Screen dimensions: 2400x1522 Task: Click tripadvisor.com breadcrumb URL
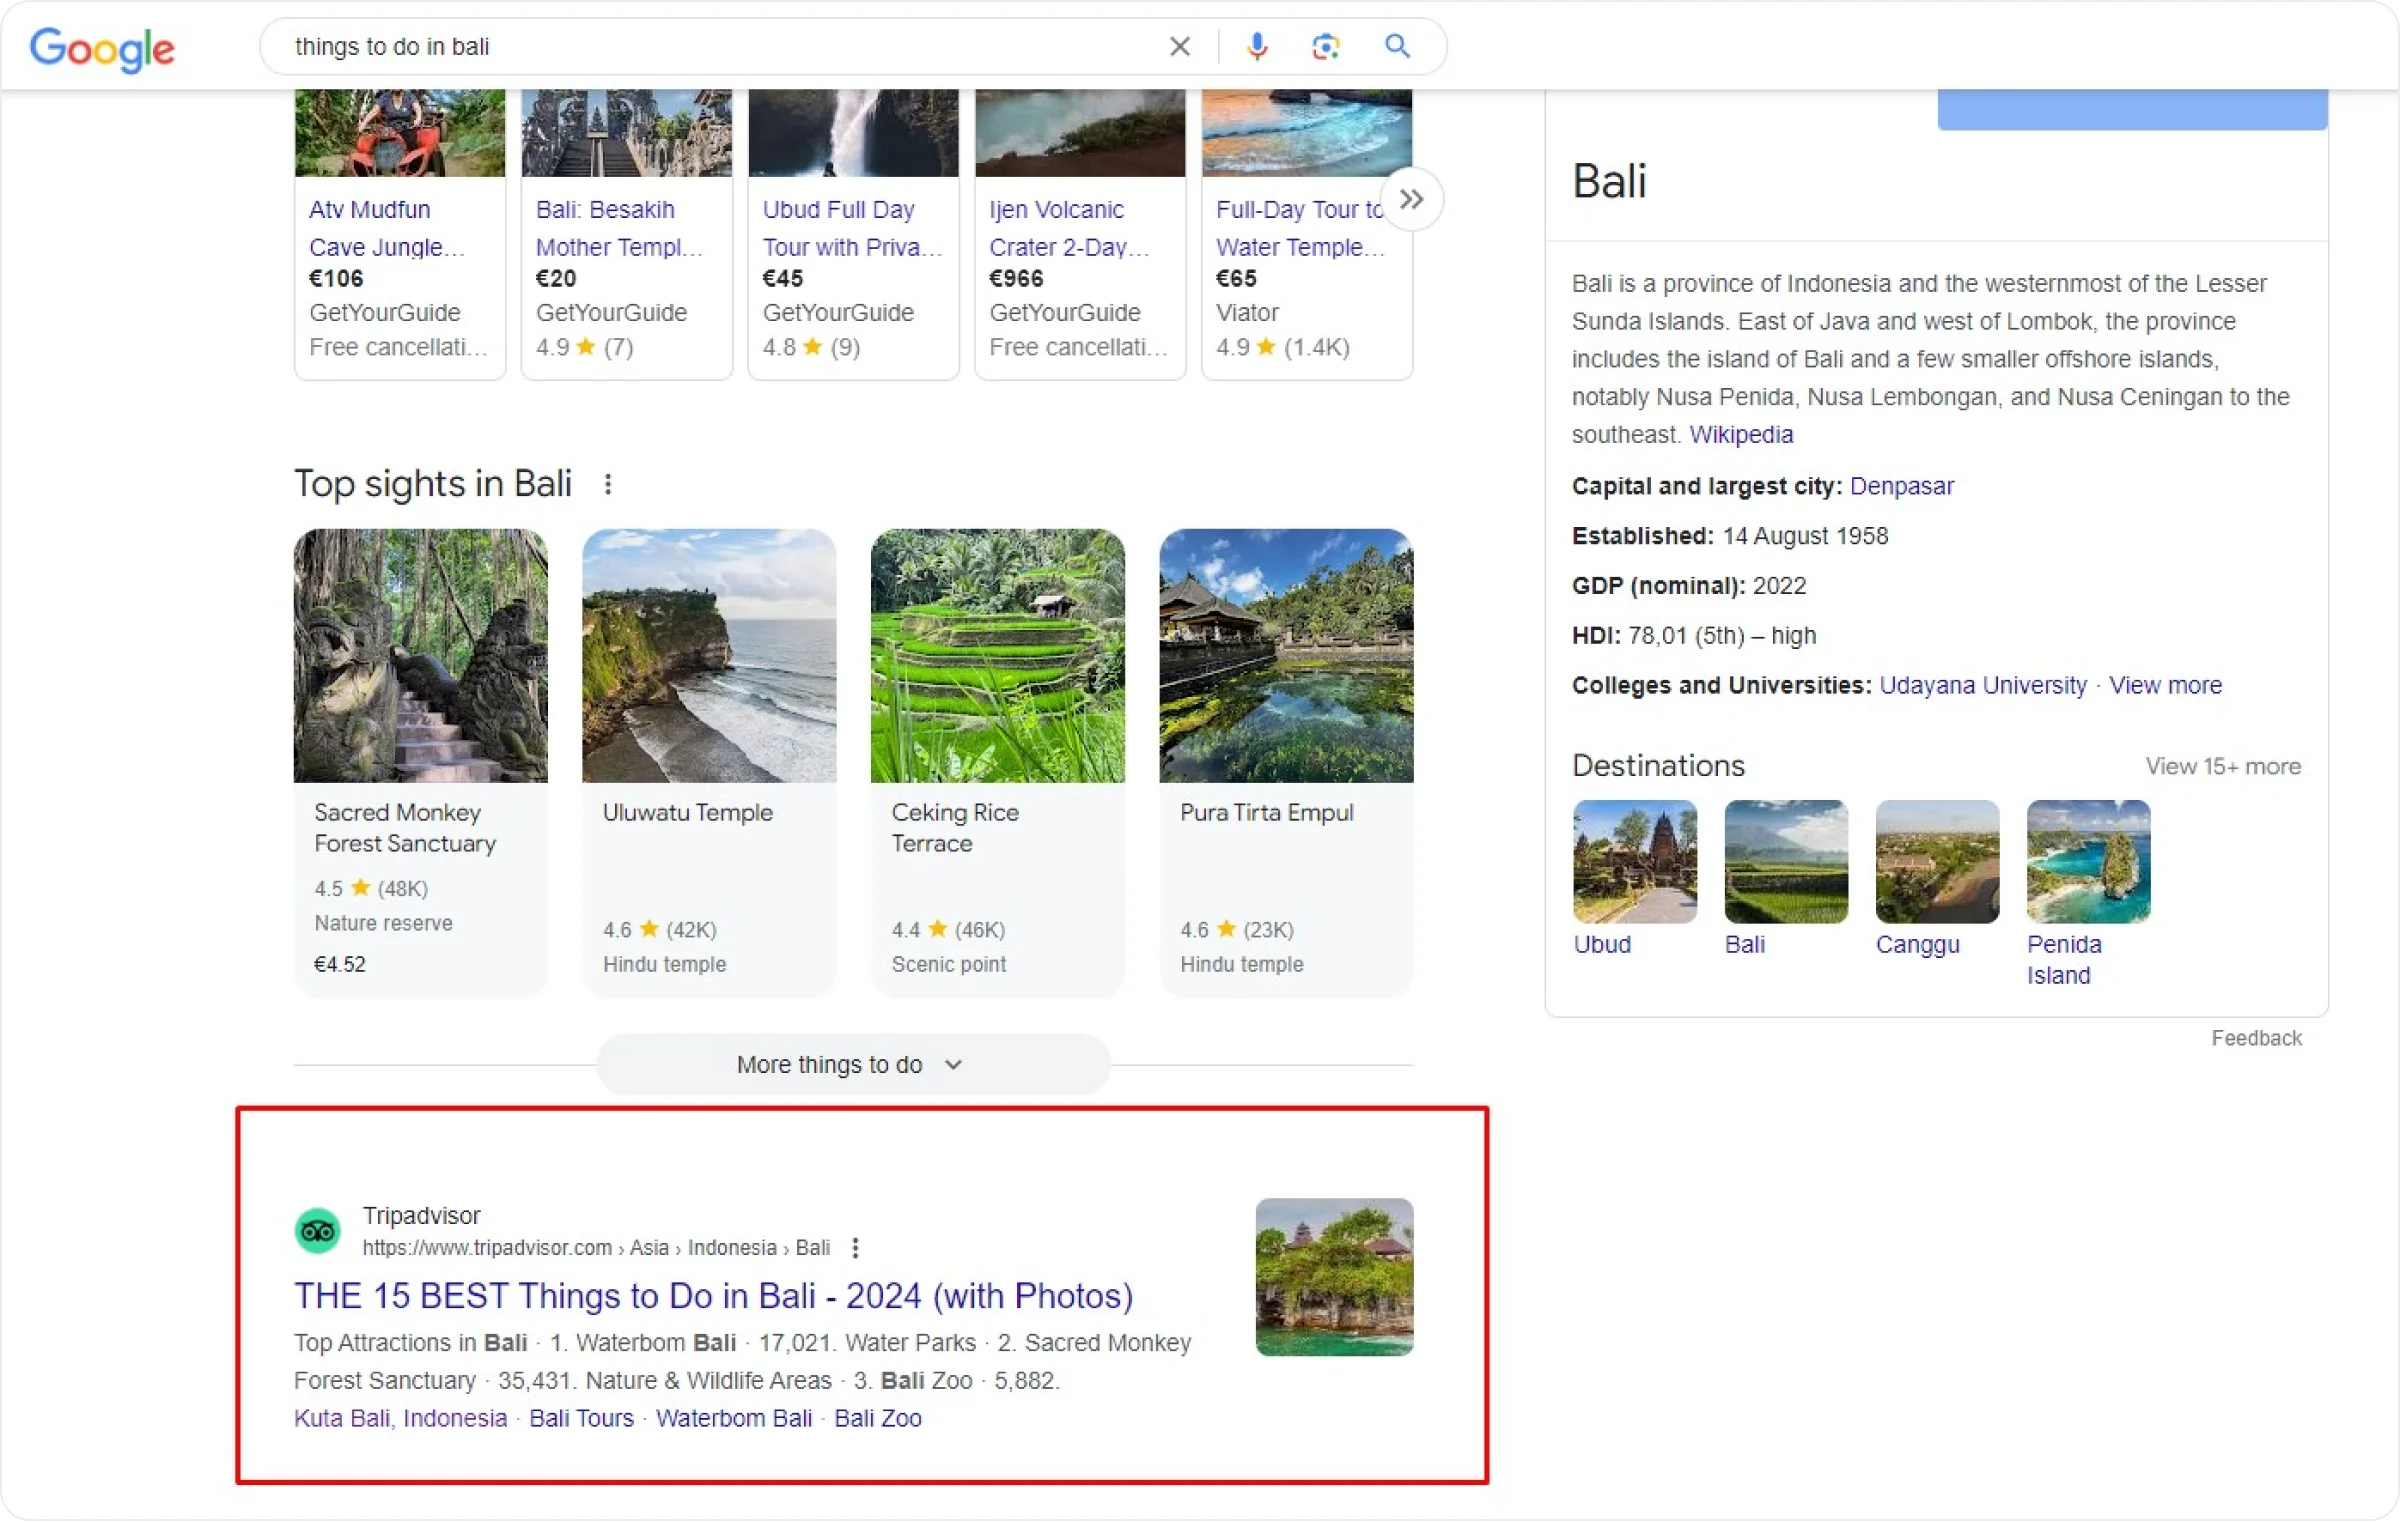[x=596, y=1248]
